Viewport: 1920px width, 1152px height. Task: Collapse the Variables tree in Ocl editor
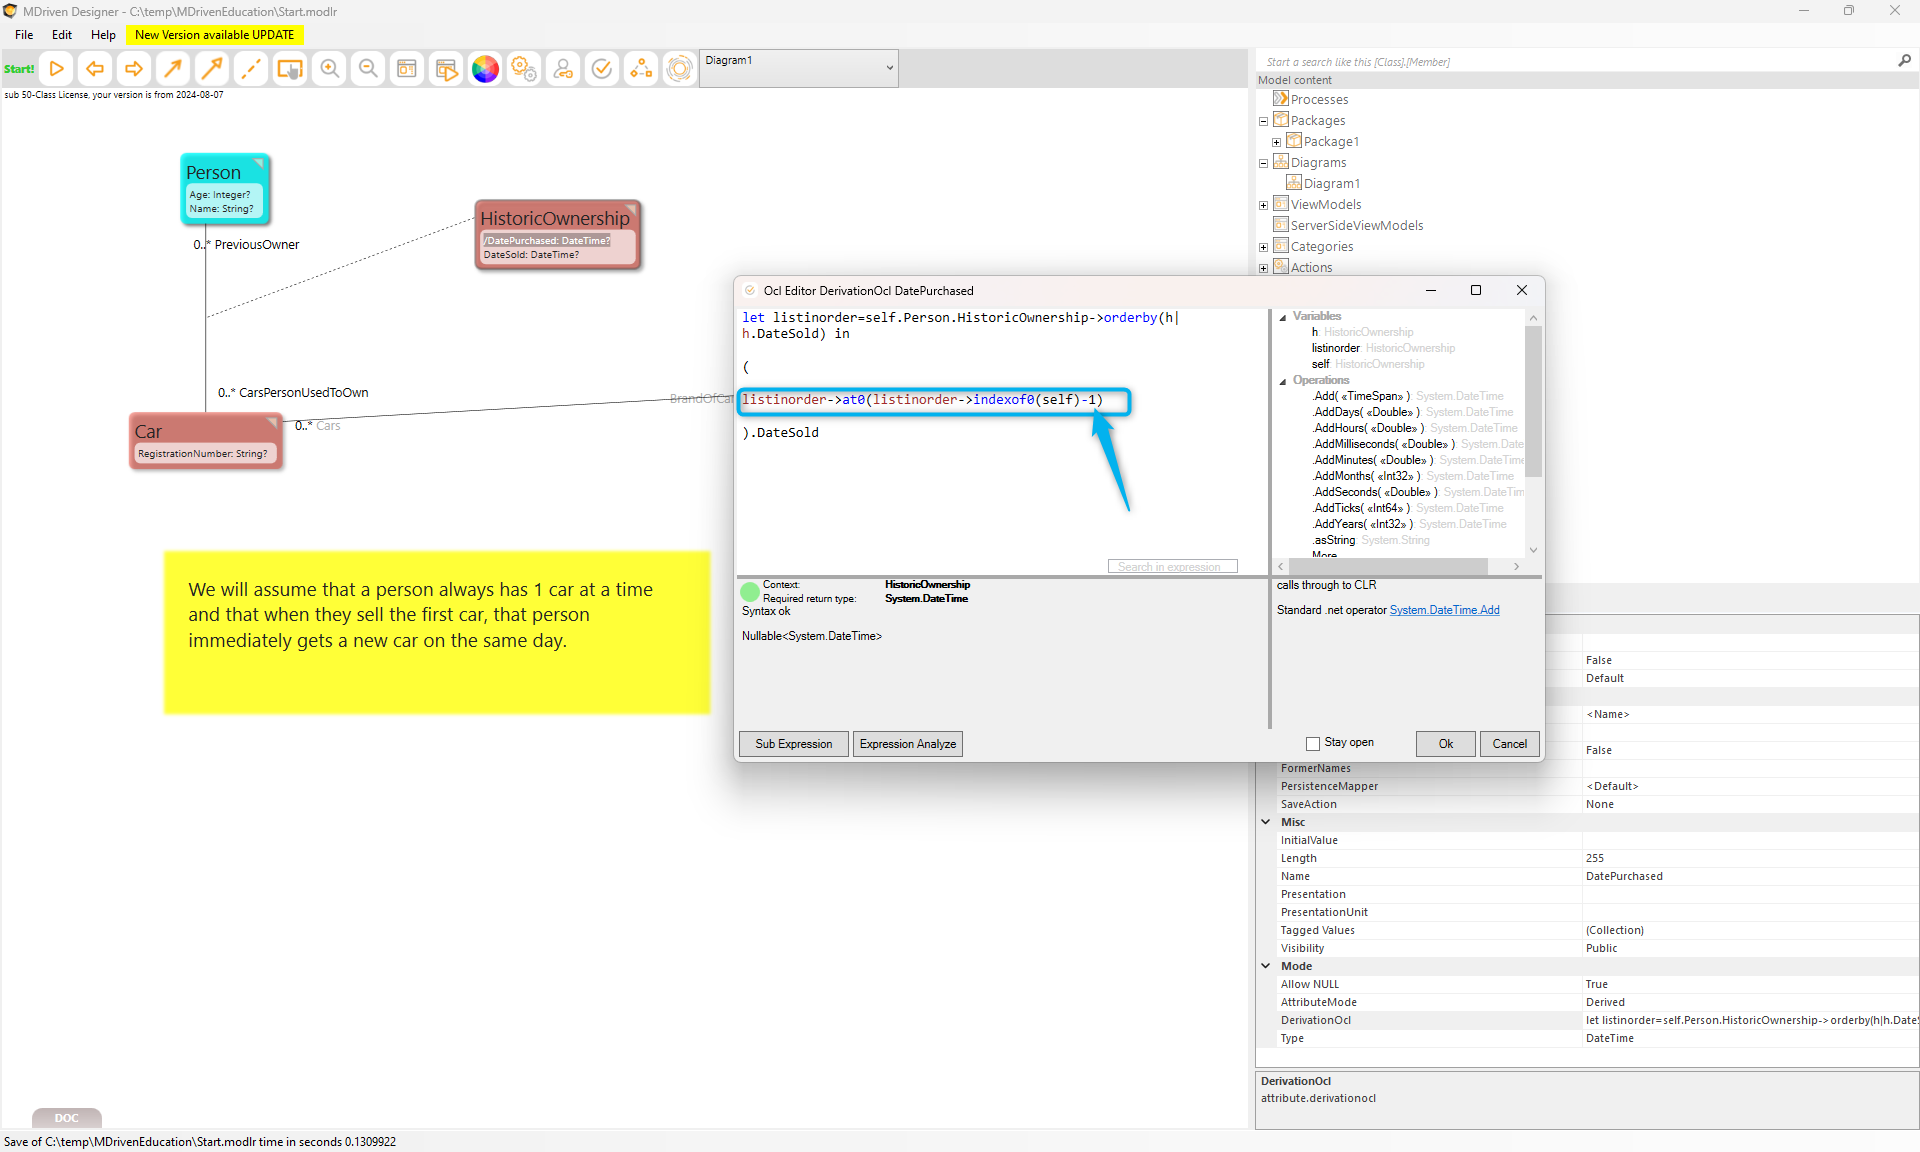click(1283, 317)
